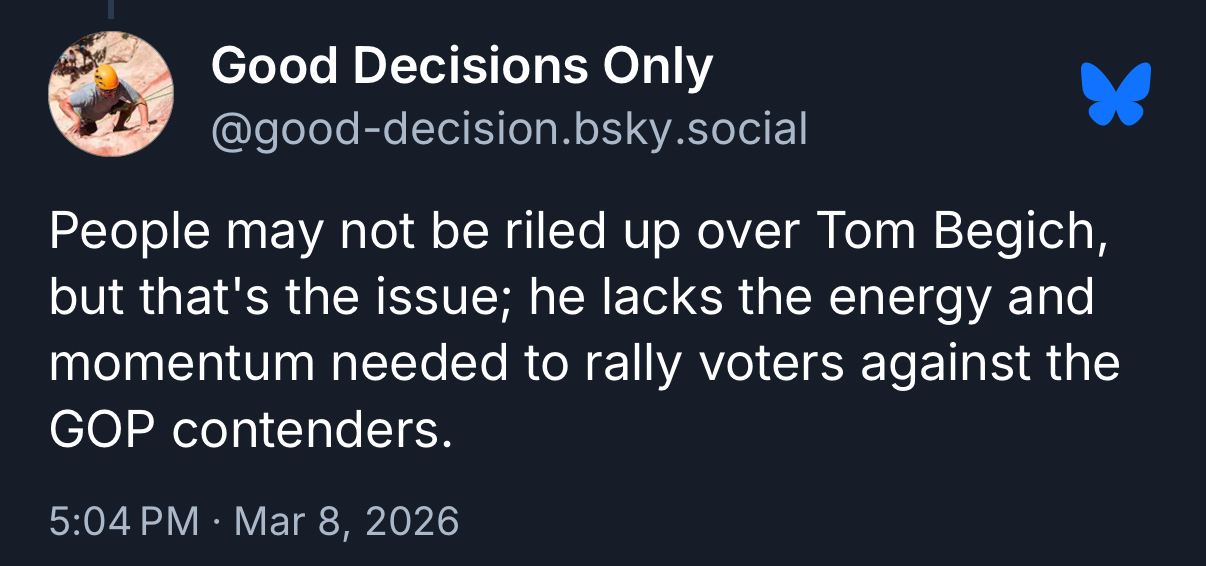Click the orange helmet in avatar
This screenshot has width=1206, height=566.
(107, 75)
